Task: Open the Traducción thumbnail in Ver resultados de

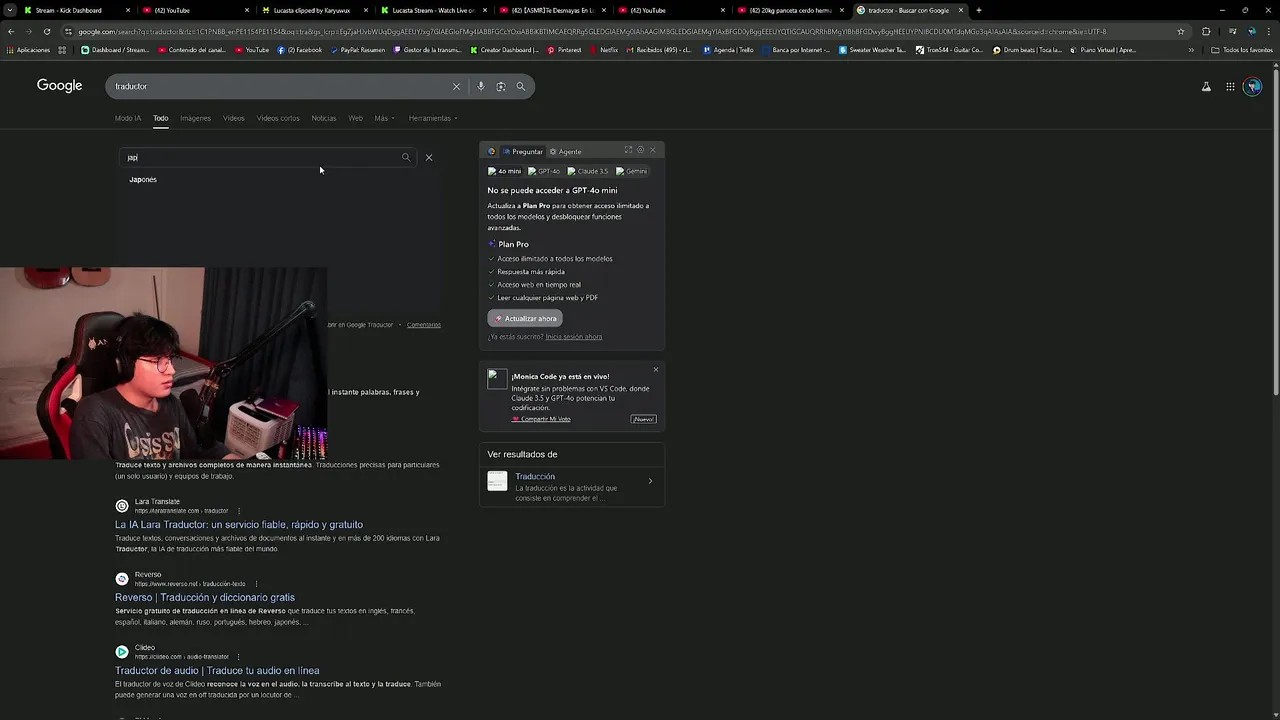Action: [x=497, y=482]
